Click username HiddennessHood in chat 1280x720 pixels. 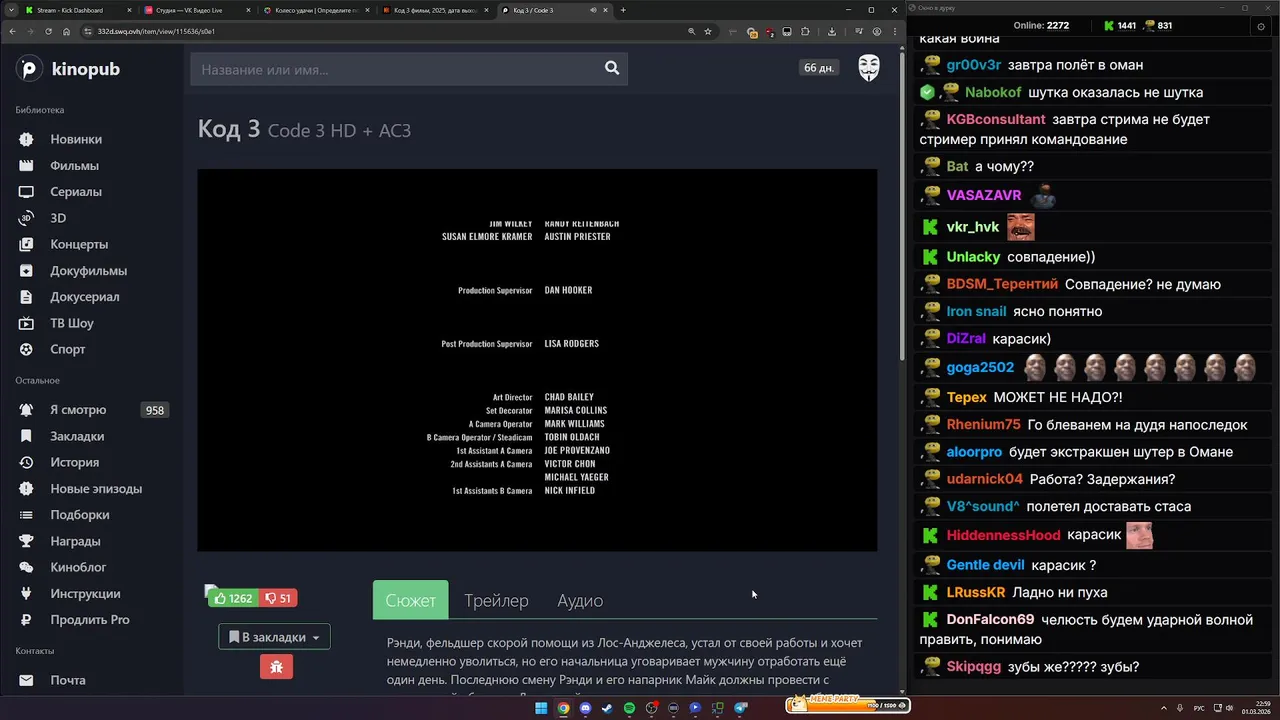(x=1003, y=535)
